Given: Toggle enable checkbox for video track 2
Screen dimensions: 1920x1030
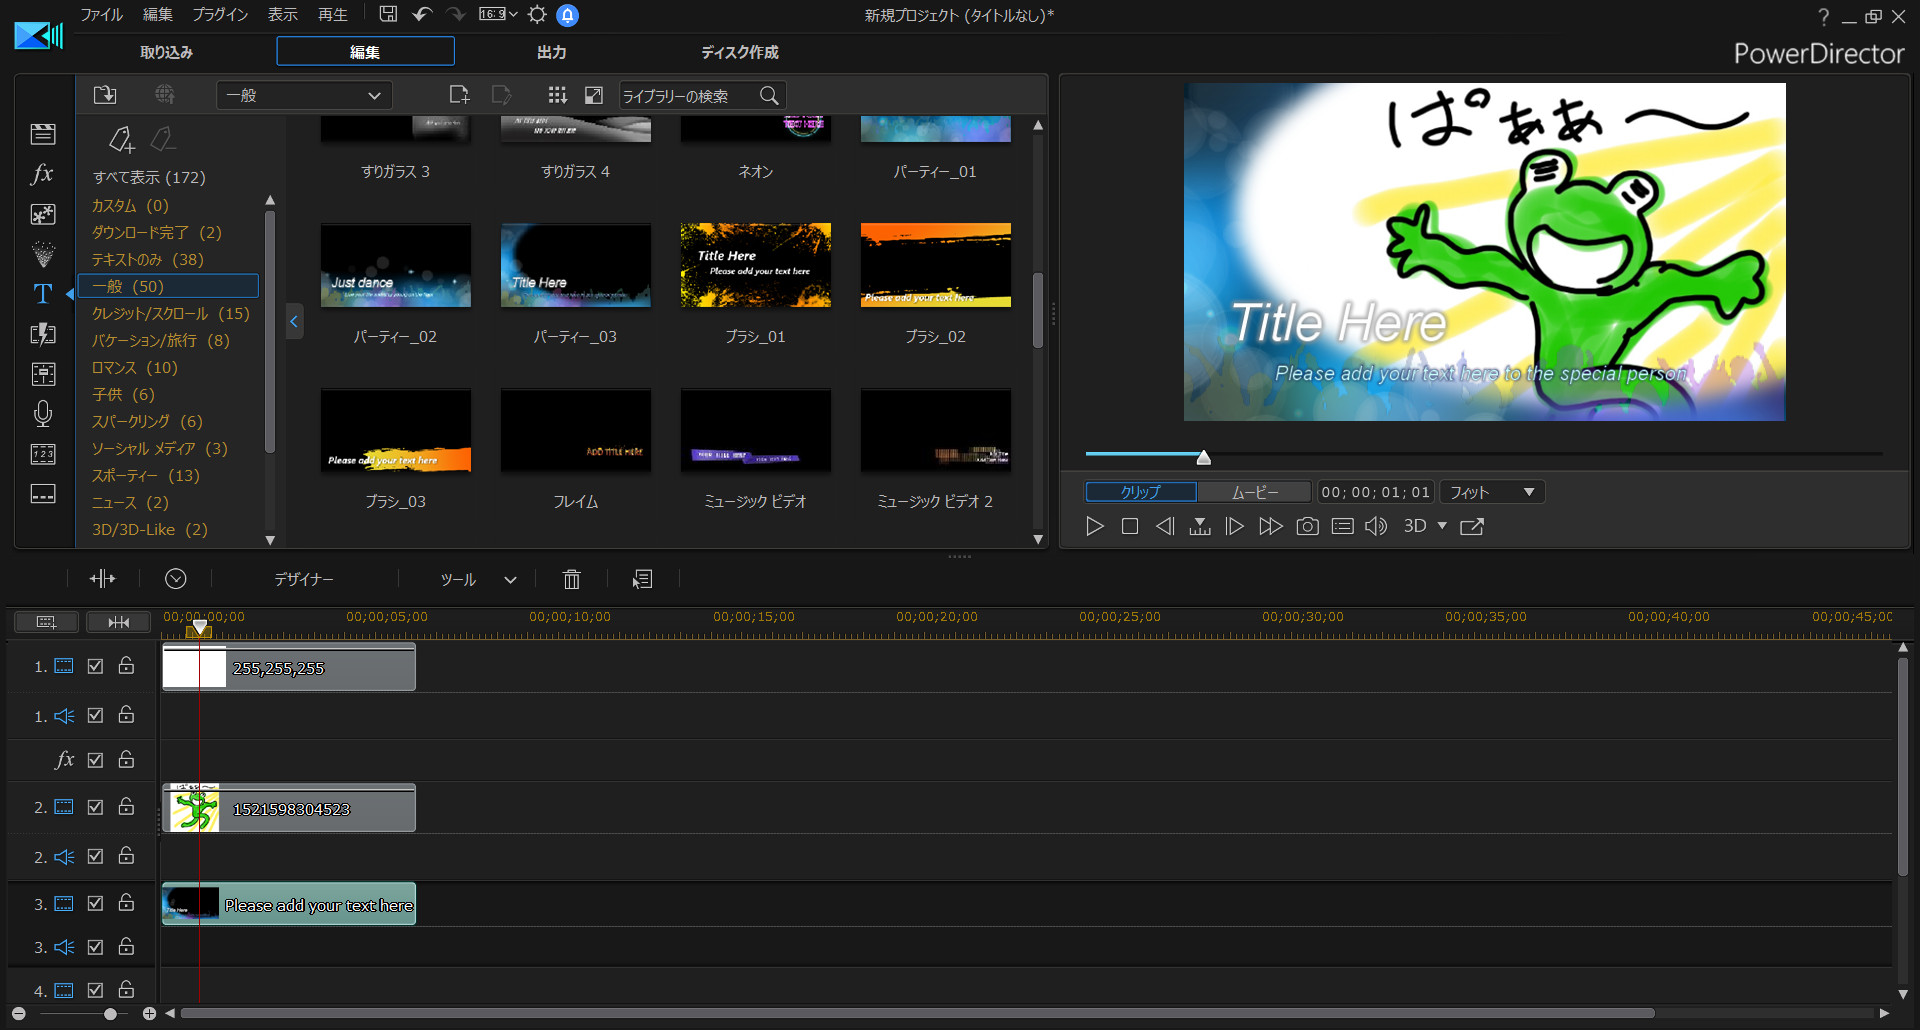Looking at the screenshot, I should [x=95, y=807].
